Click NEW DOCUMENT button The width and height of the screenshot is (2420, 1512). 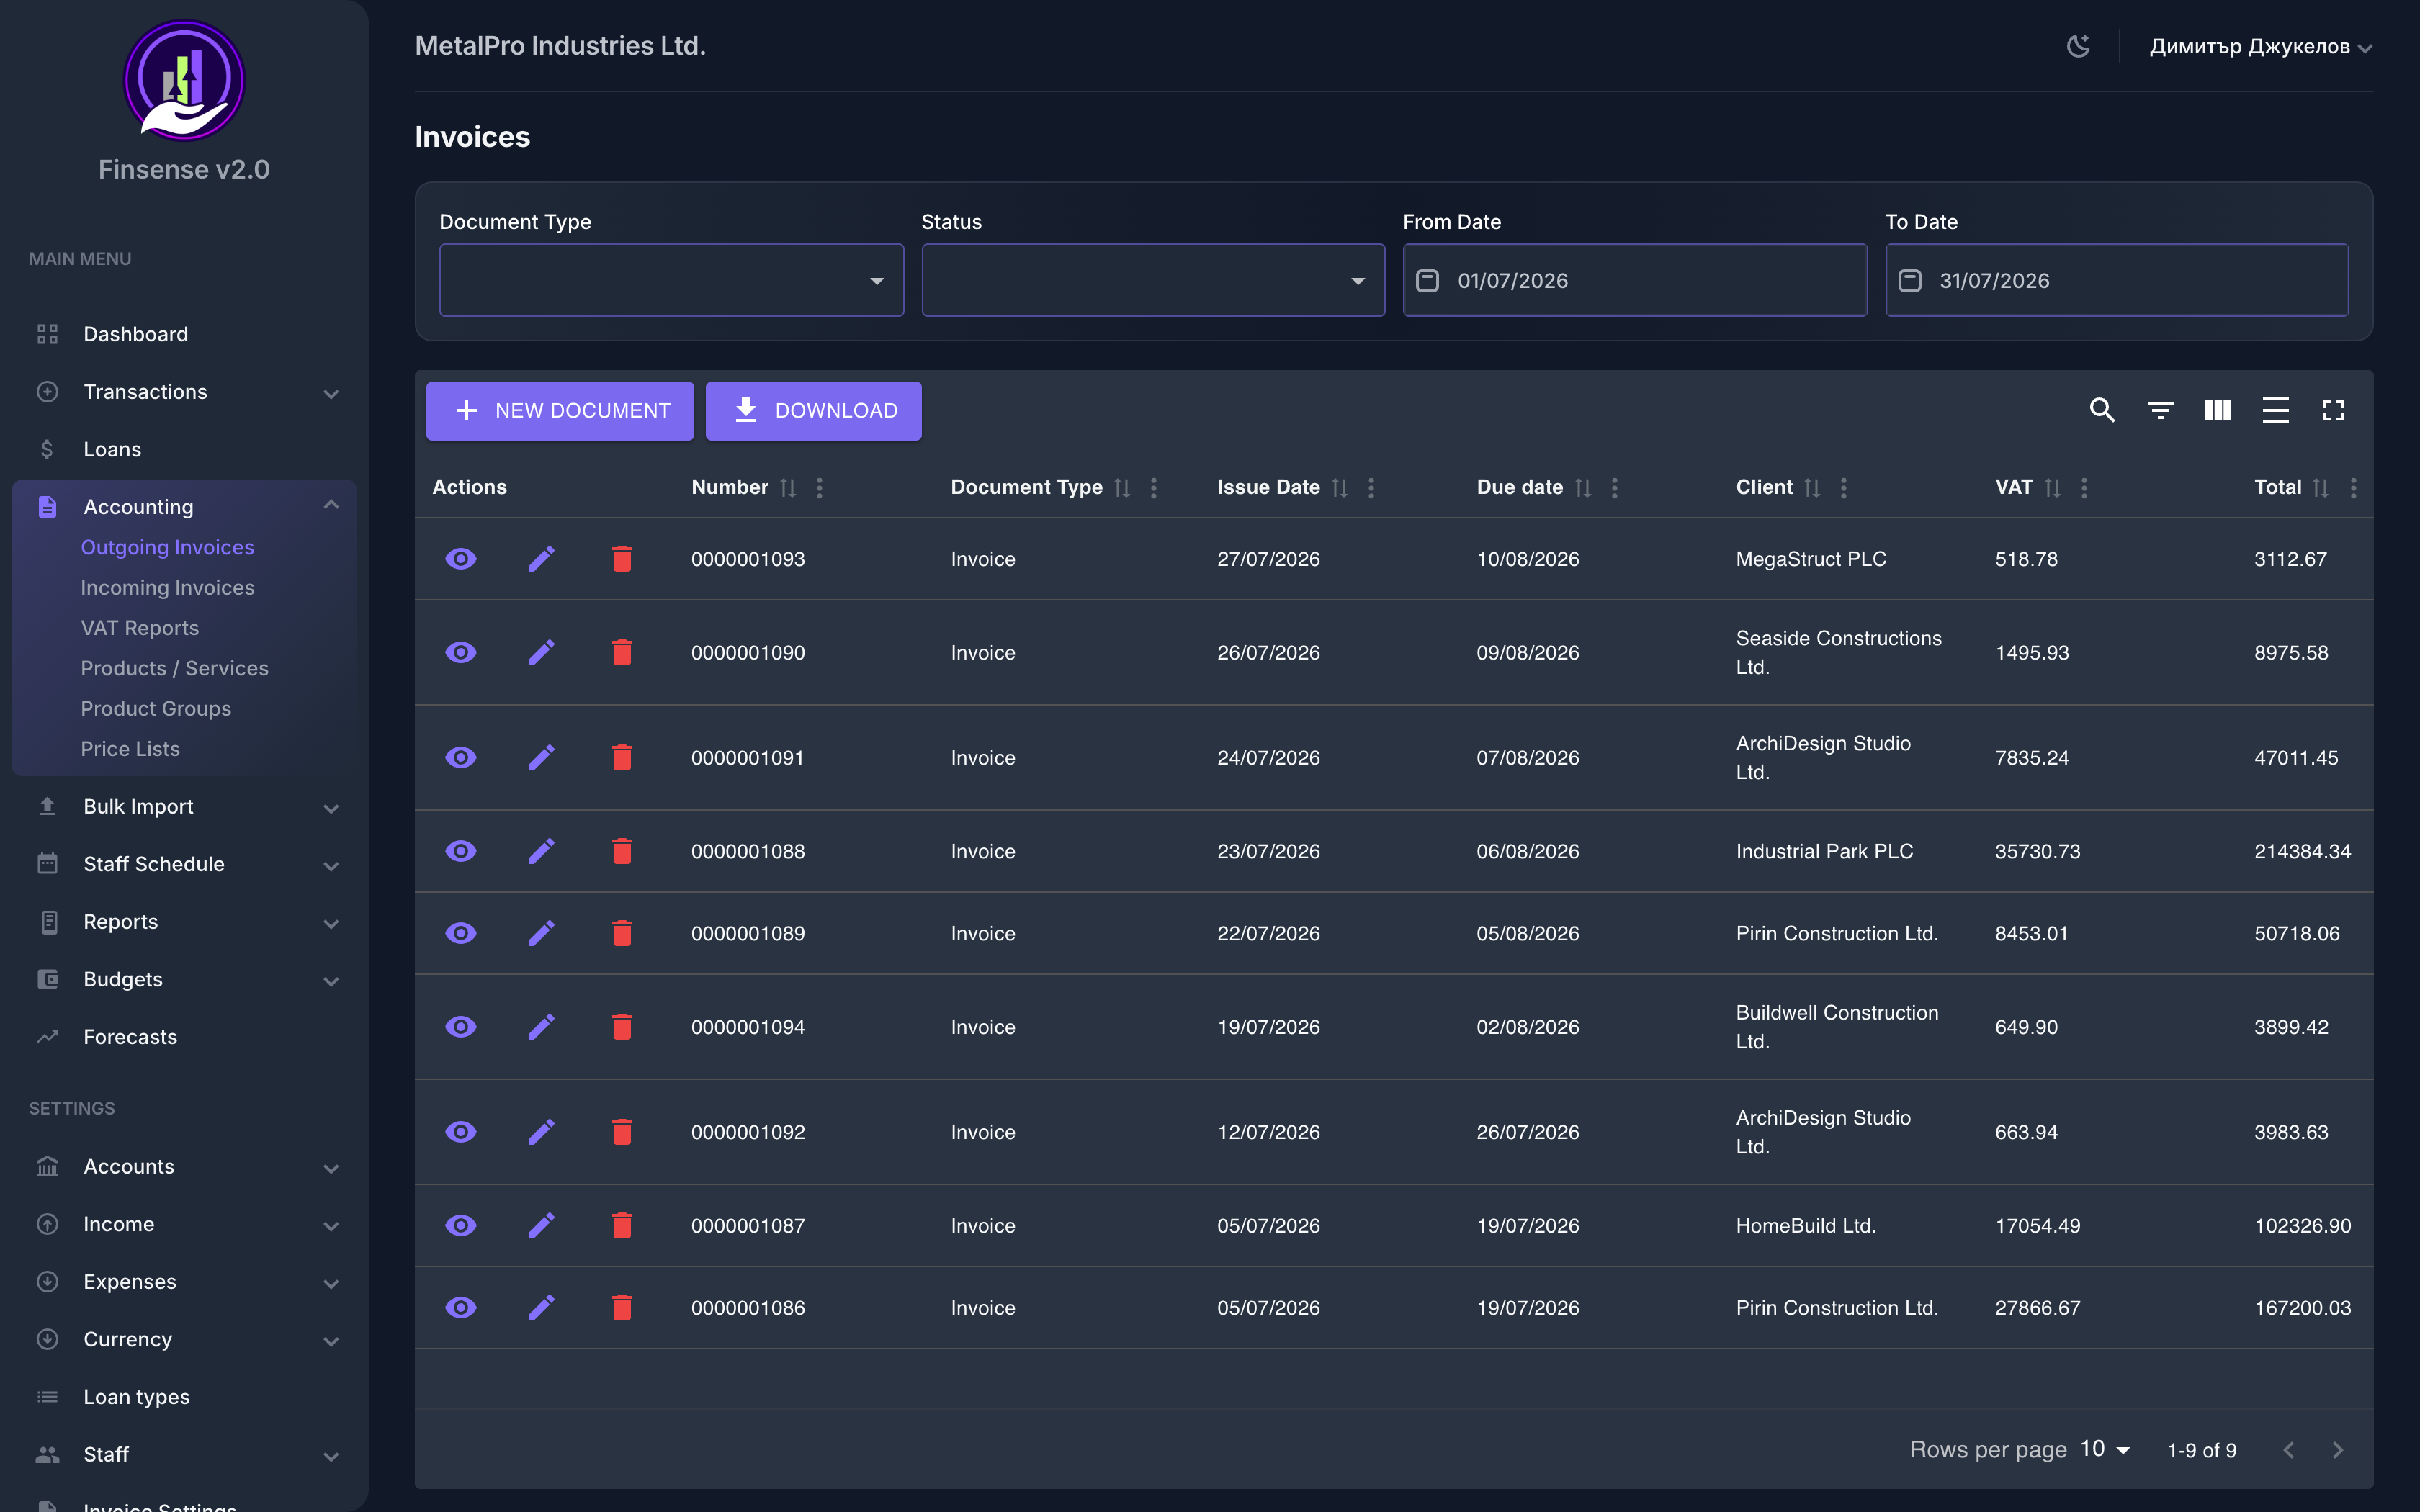coord(560,411)
